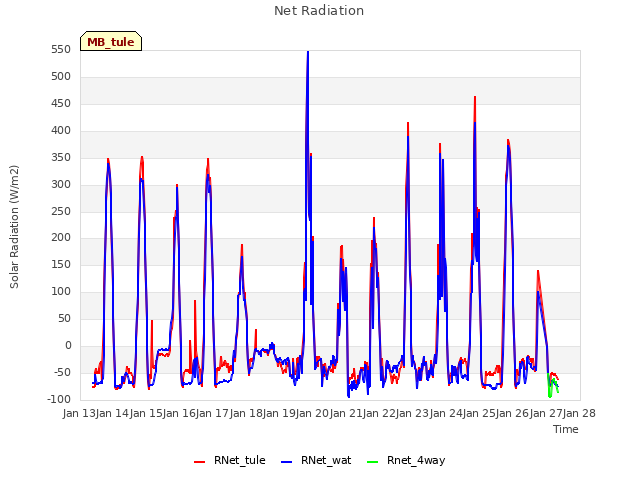Click the 400 y-axis tick label
Image resolution: width=640 pixels, height=480 pixels.
pyautogui.click(x=61, y=131)
